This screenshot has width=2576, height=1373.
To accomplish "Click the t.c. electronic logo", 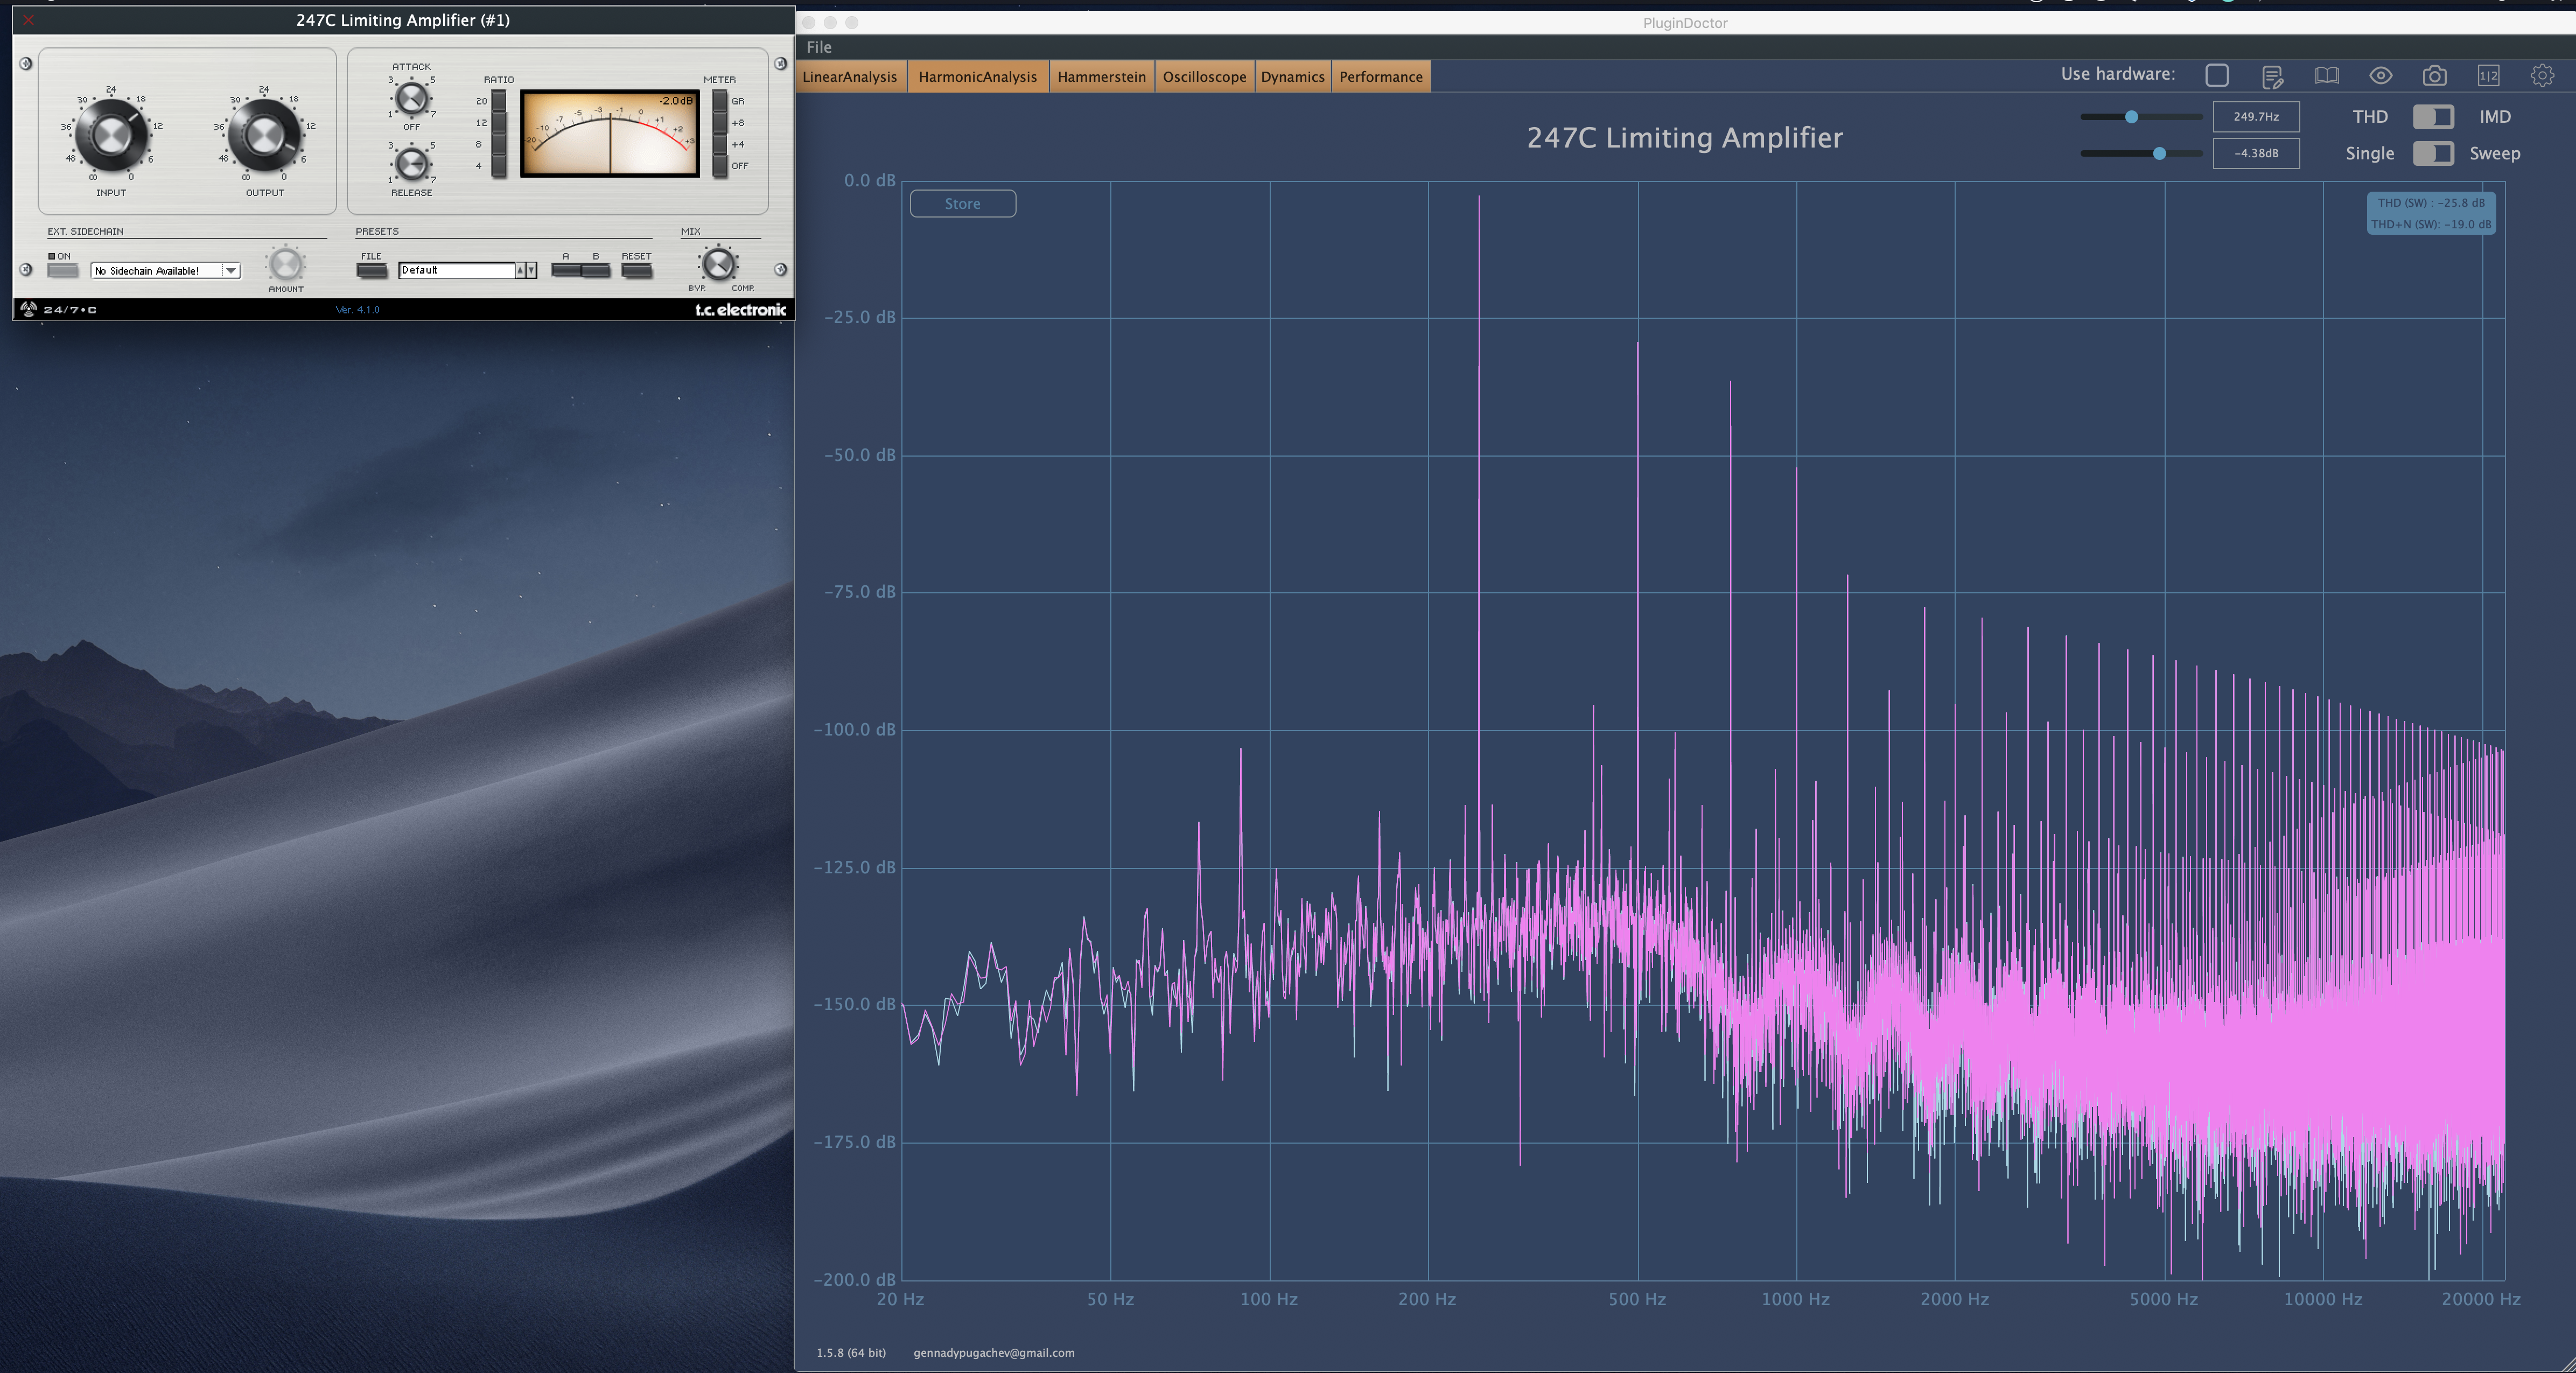I will (x=740, y=309).
